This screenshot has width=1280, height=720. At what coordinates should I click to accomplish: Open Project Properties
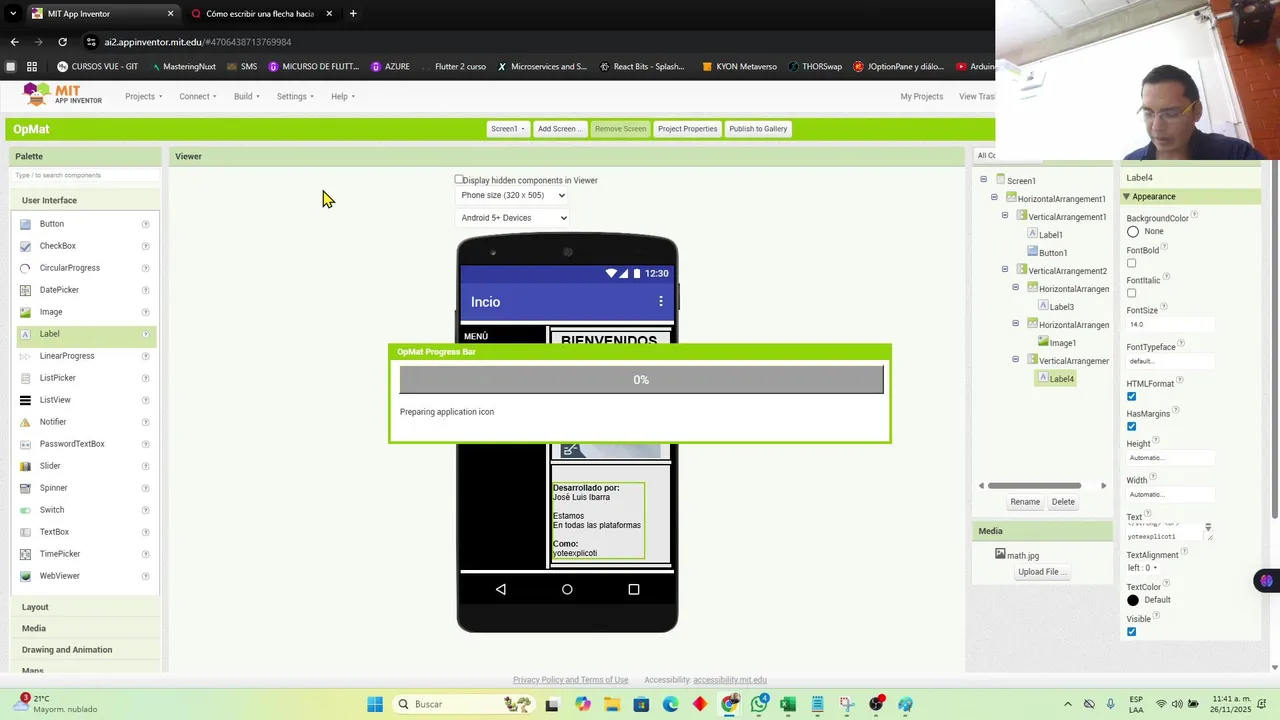[x=687, y=129]
